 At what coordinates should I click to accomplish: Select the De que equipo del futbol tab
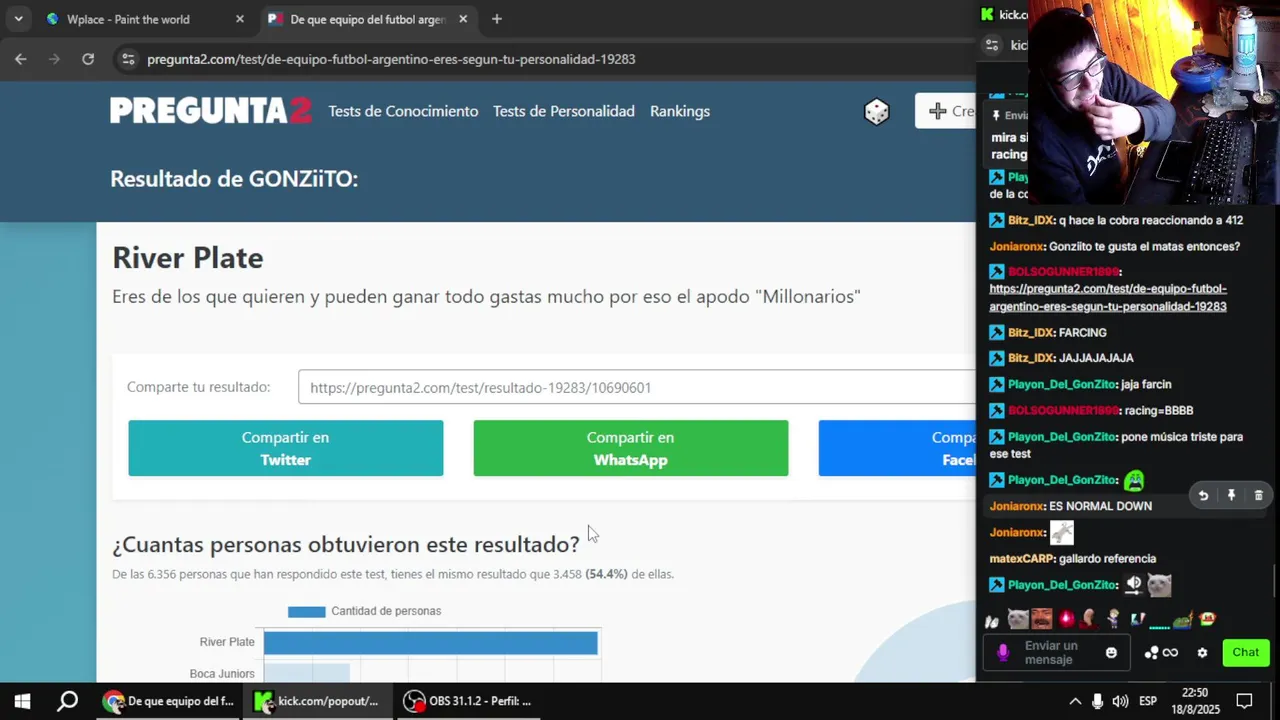pos(369,19)
